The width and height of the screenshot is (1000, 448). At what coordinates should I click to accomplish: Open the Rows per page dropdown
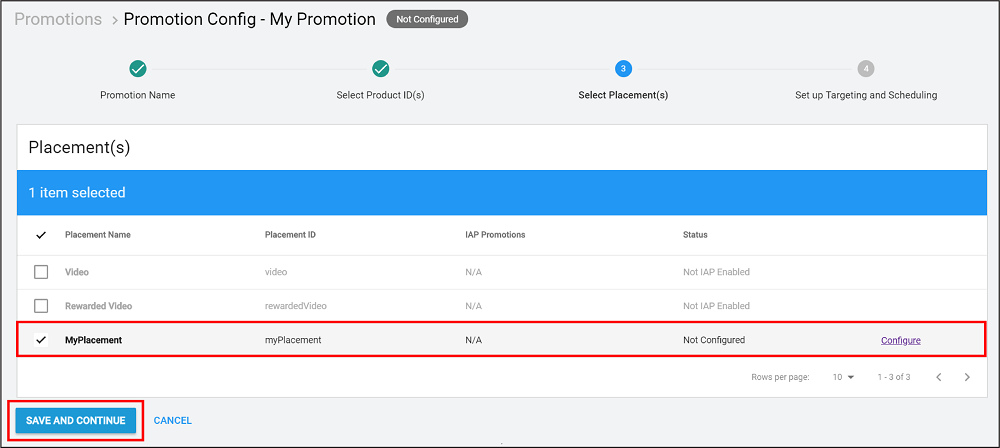(x=843, y=377)
